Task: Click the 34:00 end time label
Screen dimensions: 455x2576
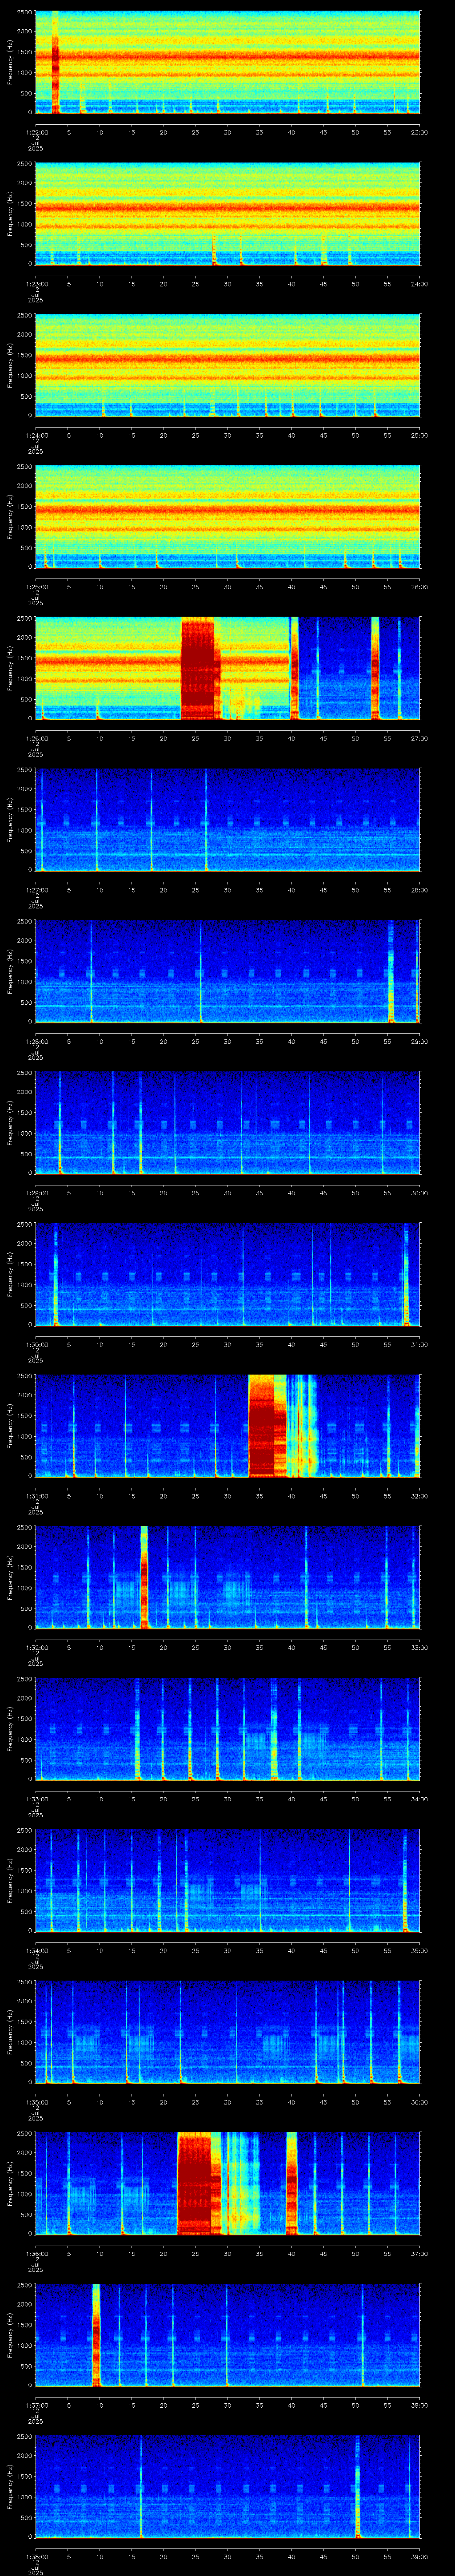Action: tap(420, 1799)
